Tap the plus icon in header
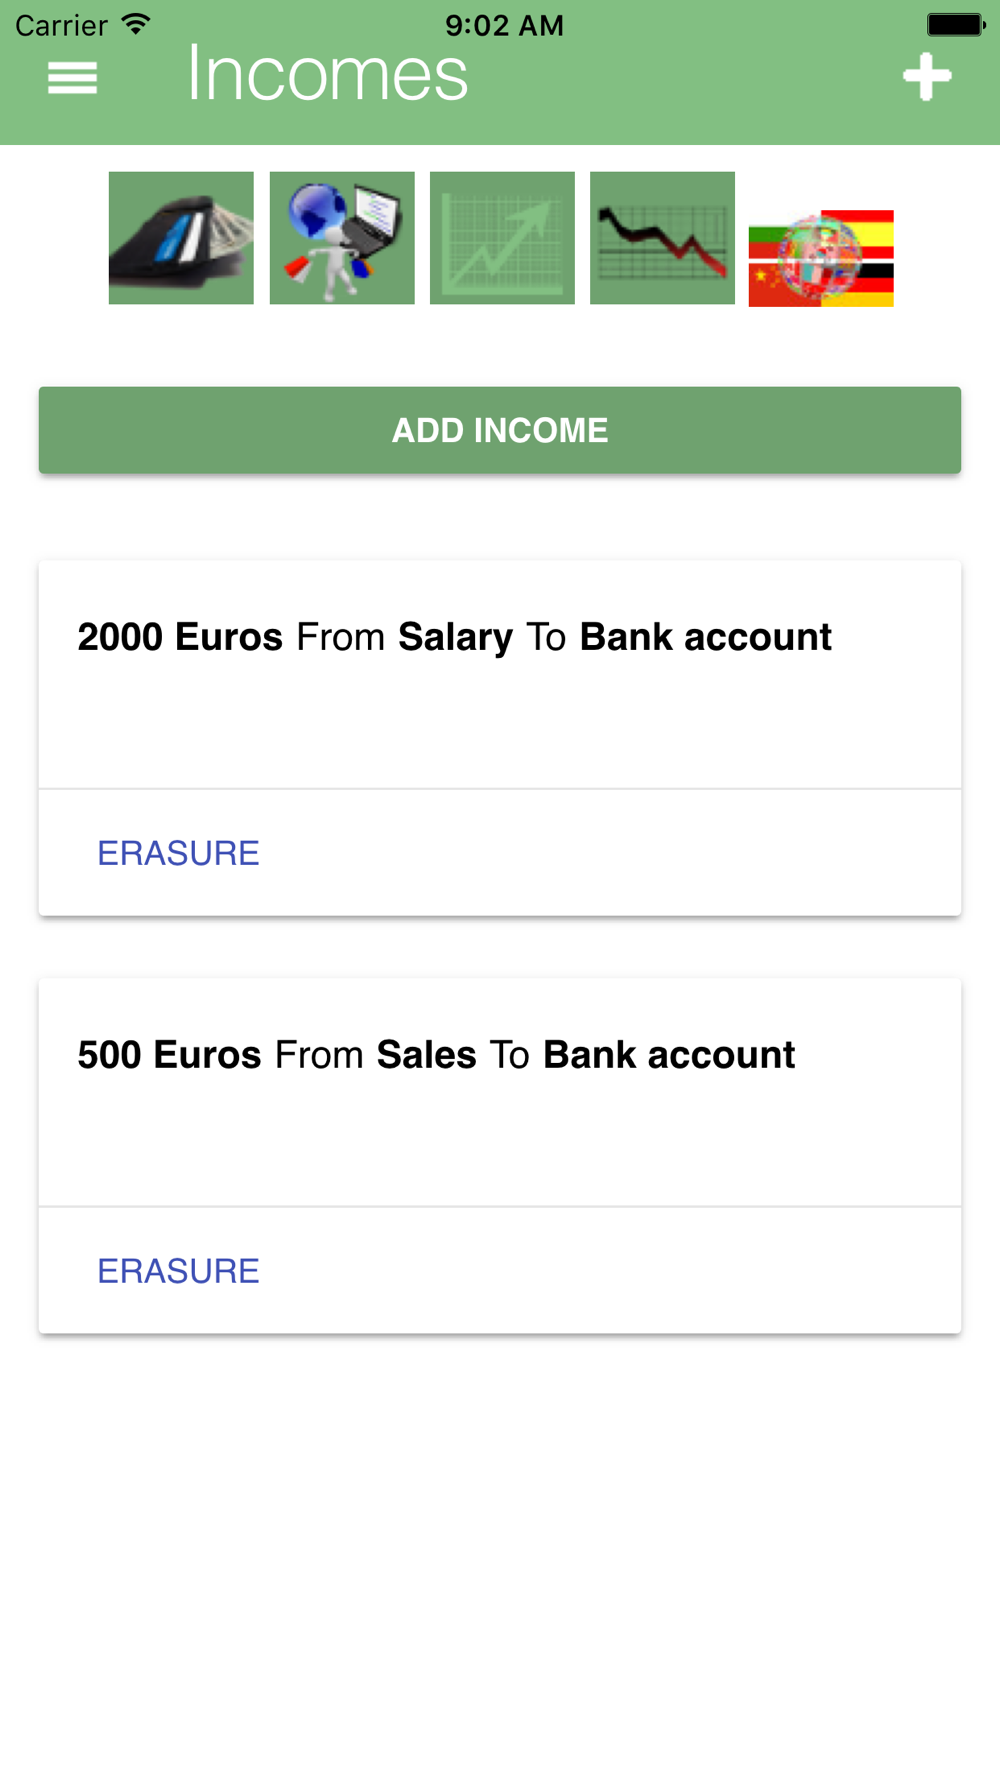Image resolution: width=1000 pixels, height=1778 pixels. click(x=927, y=77)
